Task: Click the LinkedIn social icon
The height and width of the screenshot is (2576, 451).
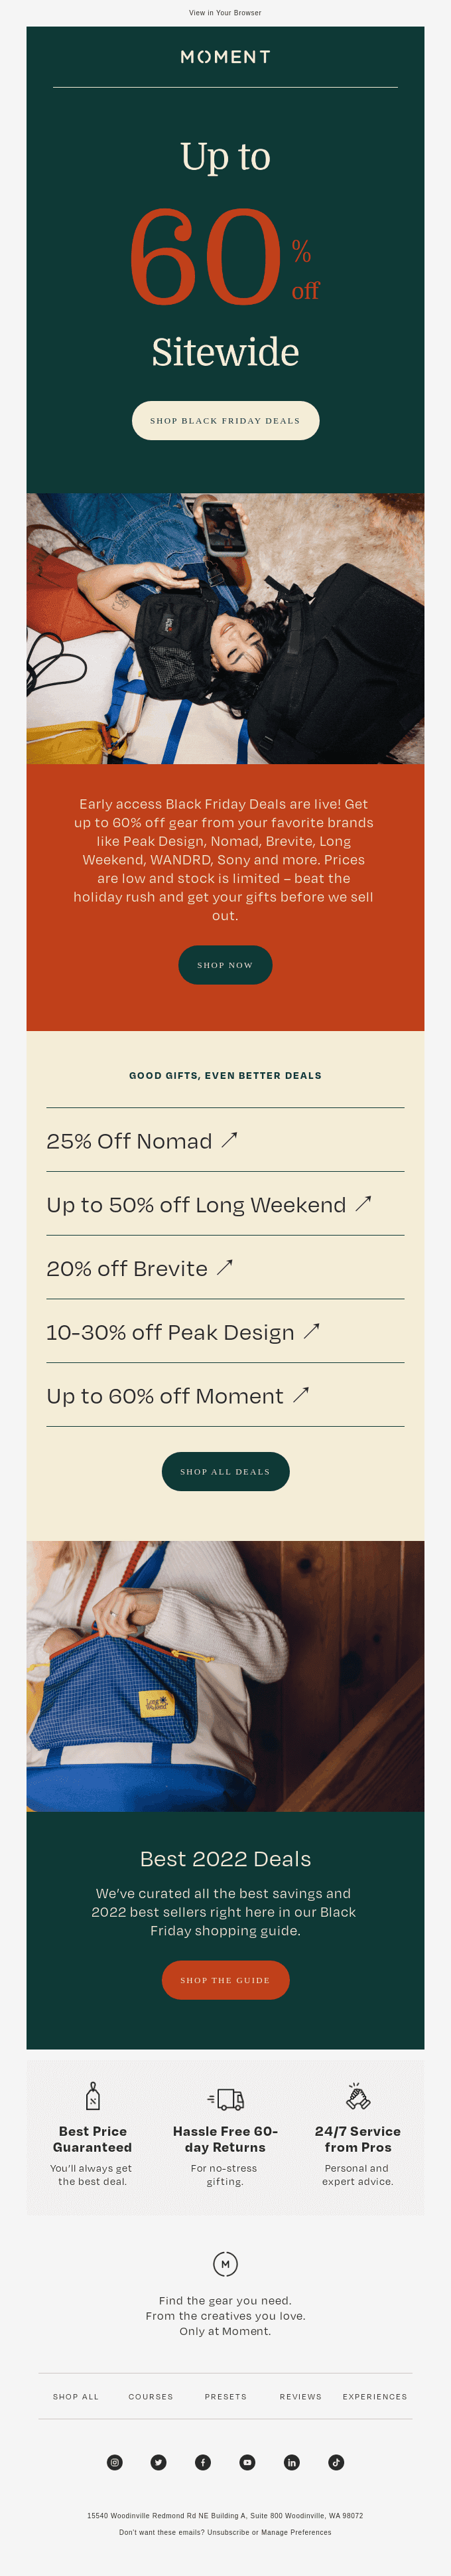Action: [292, 2462]
